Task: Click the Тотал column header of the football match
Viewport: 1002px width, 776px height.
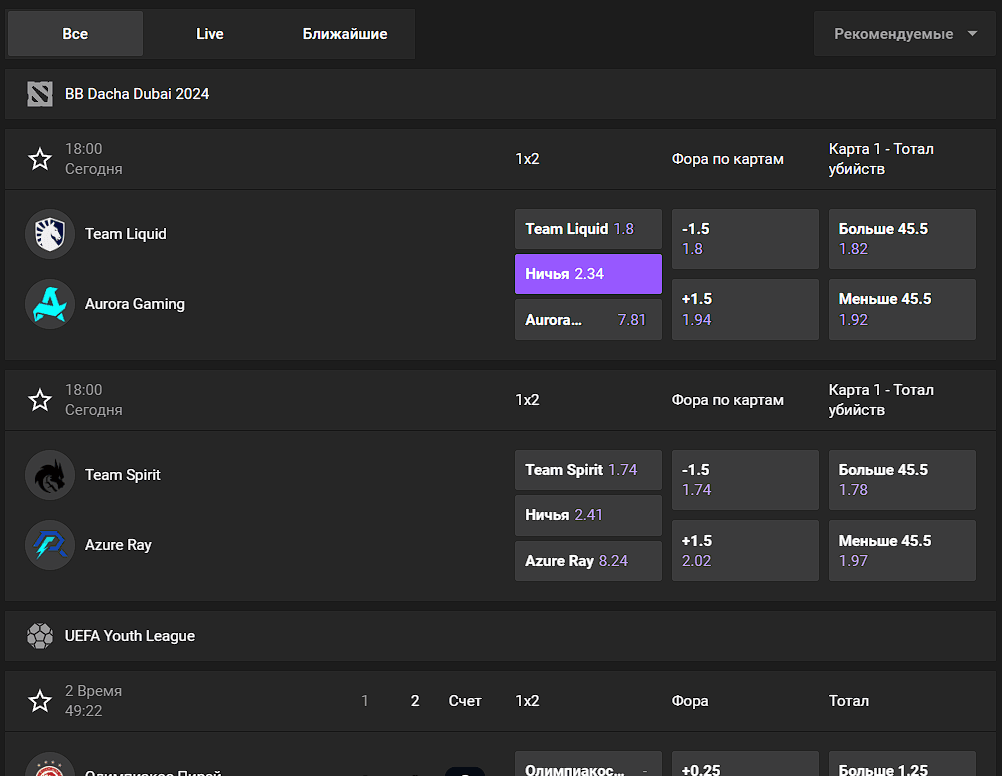Action: click(x=849, y=701)
